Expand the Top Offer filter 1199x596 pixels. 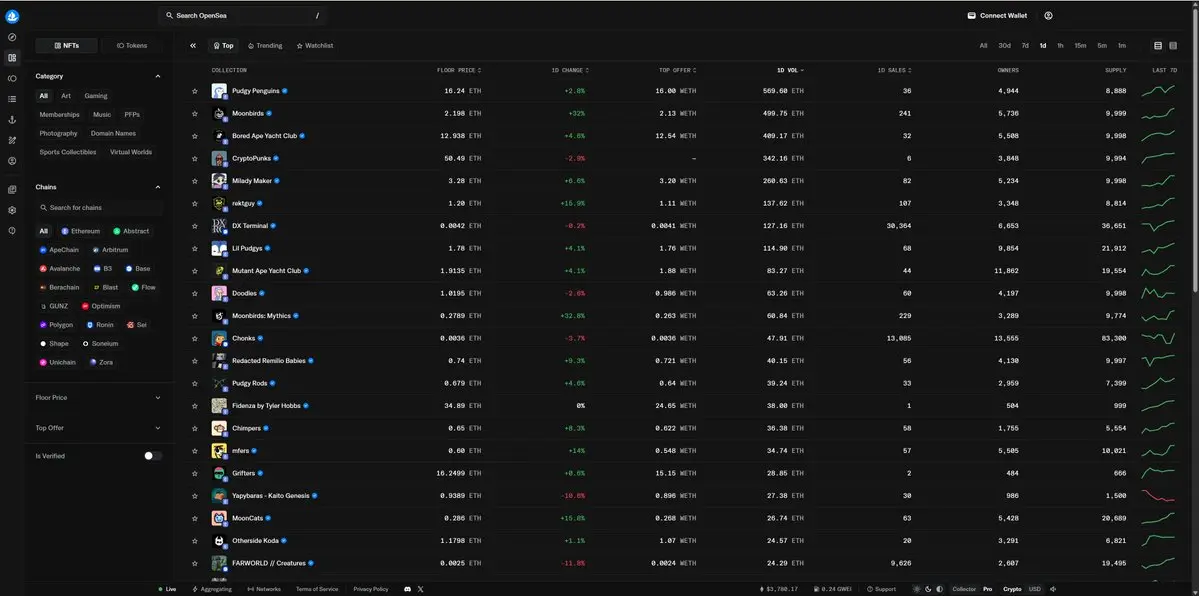[99, 428]
